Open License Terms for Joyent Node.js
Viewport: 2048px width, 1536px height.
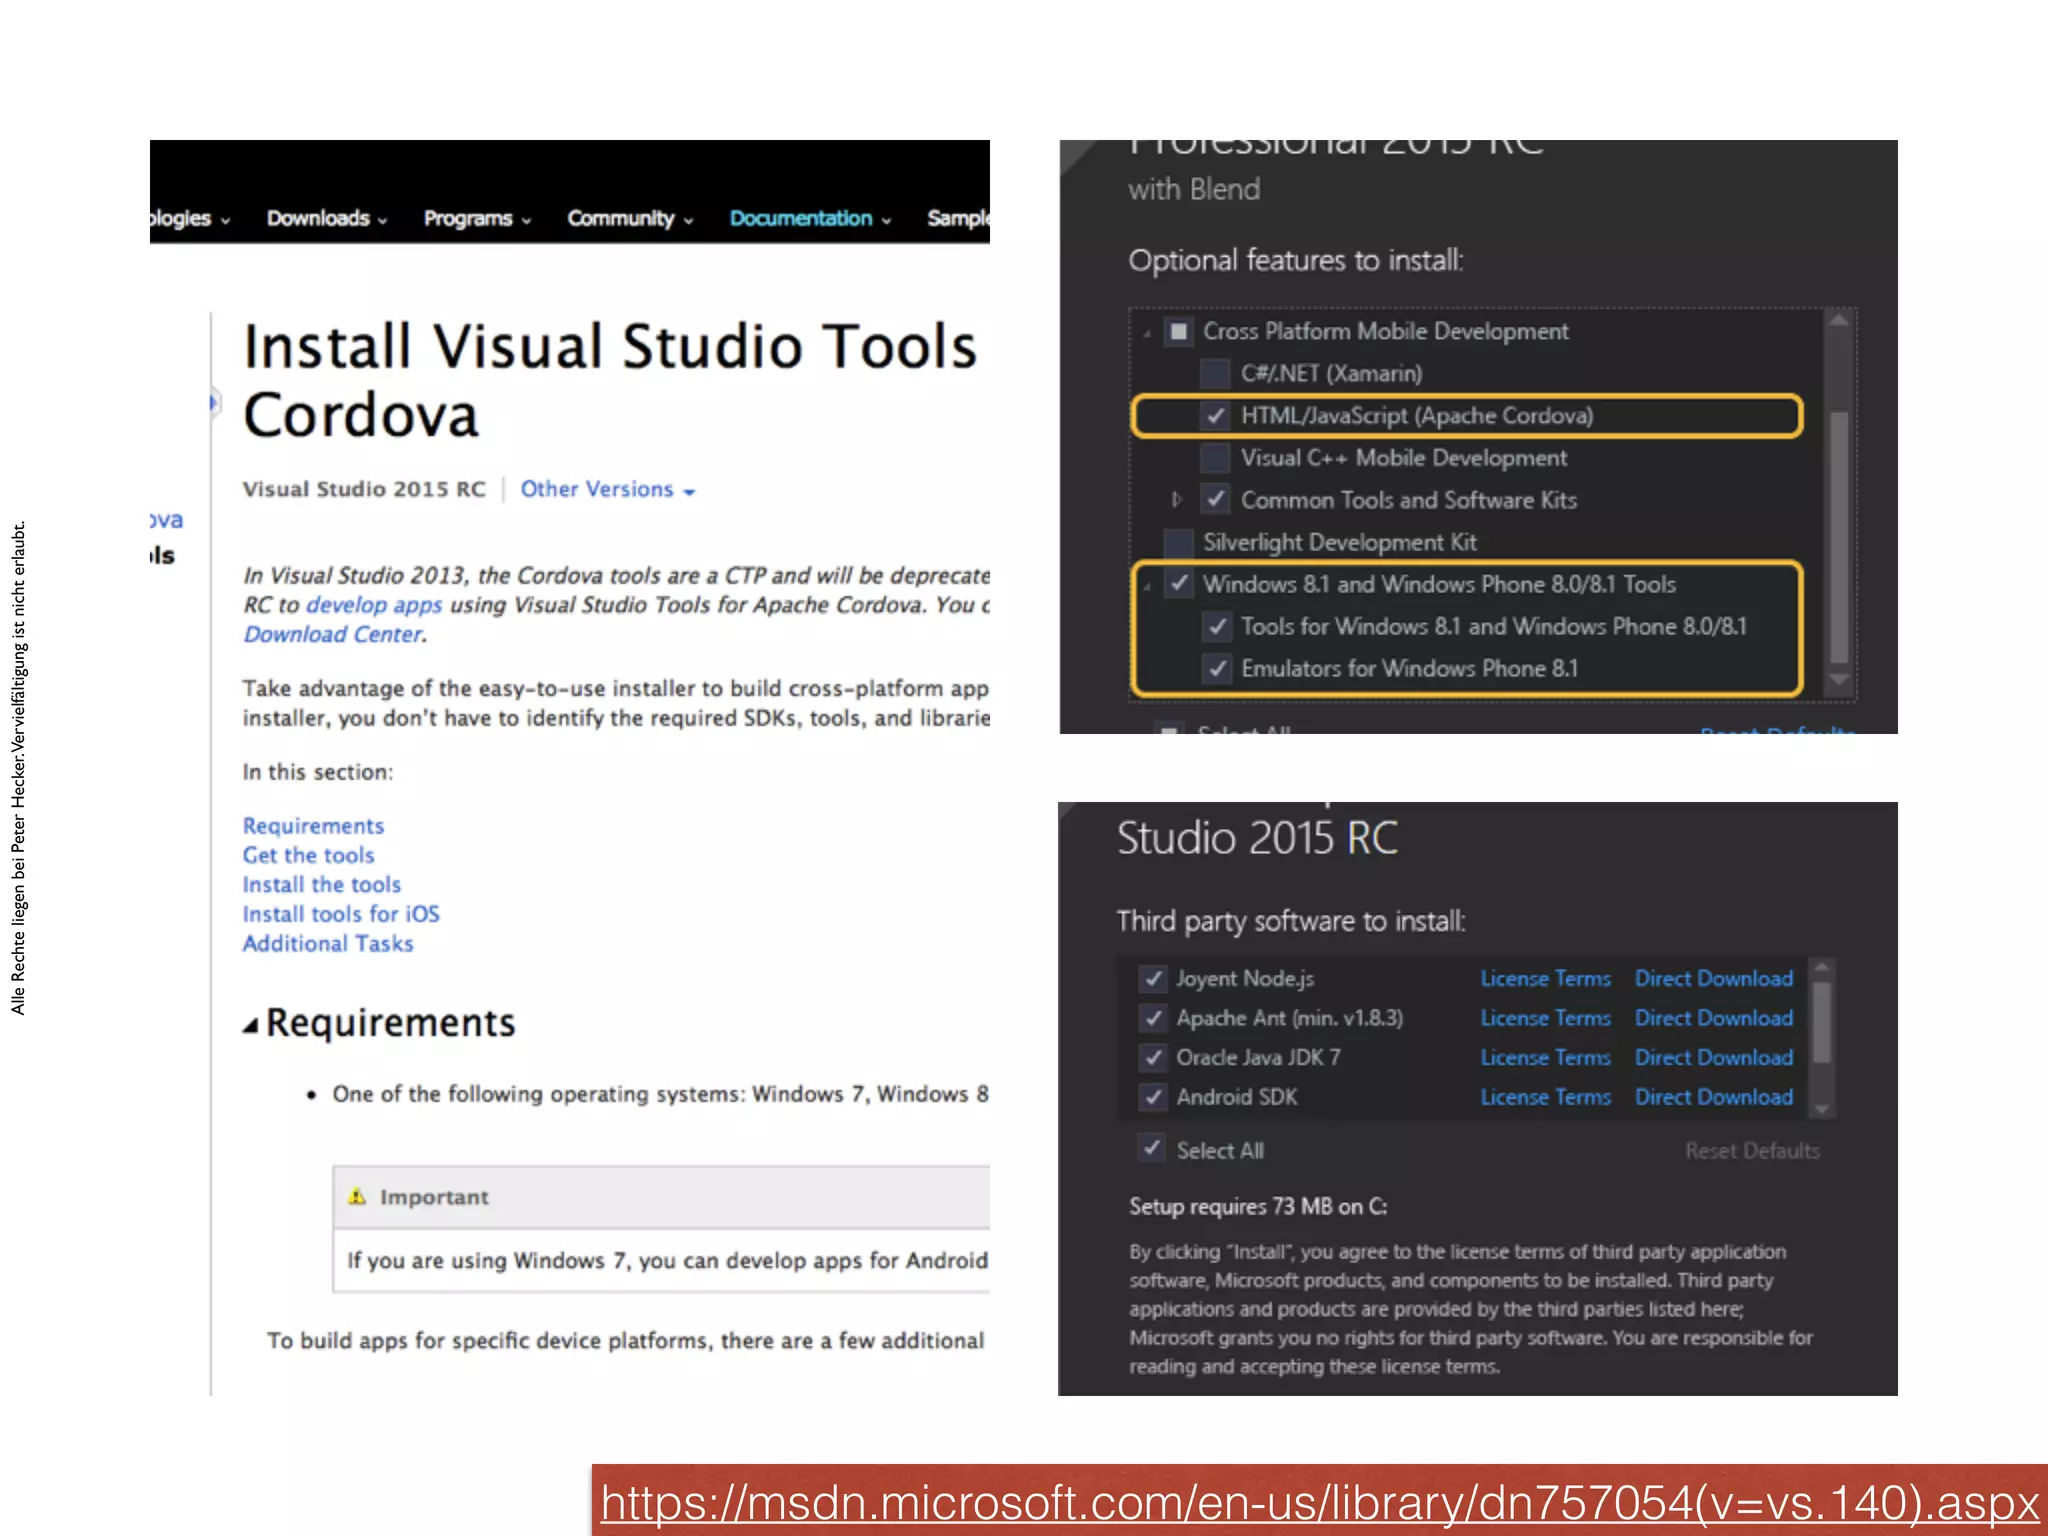[1545, 979]
